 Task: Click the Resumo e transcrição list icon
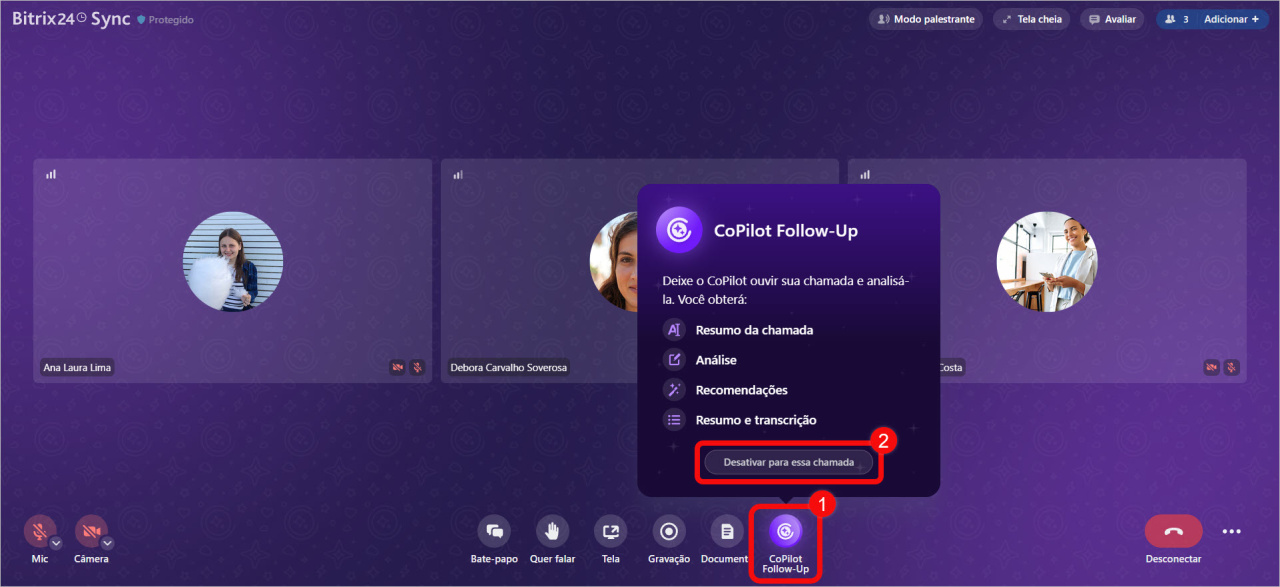pos(674,420)
